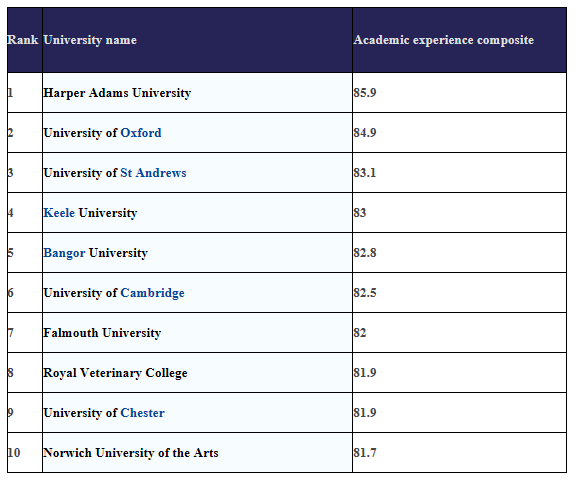Screen dimensions: 577x480
Task: Select the 83.1 score cell
Action: click(x=459, y=173)
